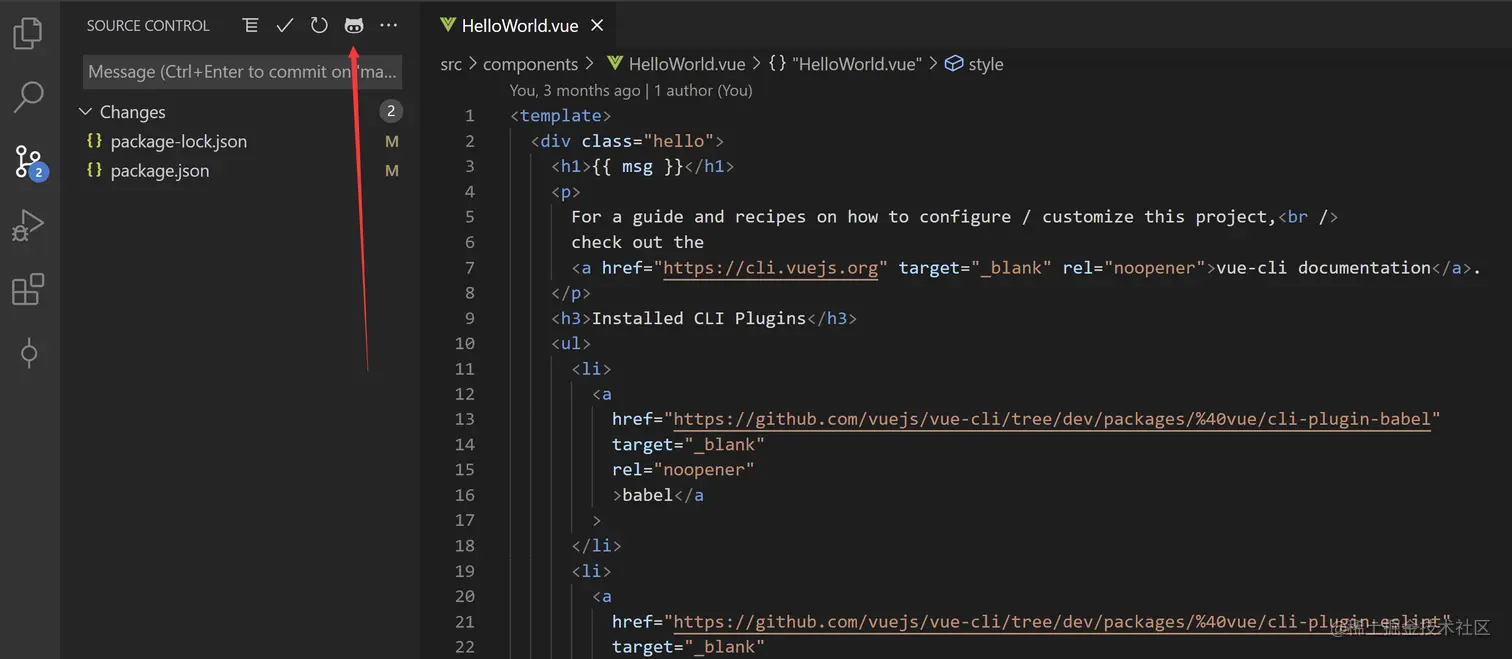1512x659 pixels.
Task: Click class="hello" attribute on line 2
Action: pos(648,141)
